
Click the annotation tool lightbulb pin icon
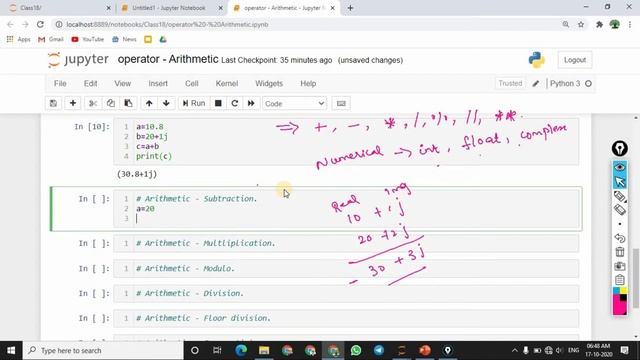point(620,149)
